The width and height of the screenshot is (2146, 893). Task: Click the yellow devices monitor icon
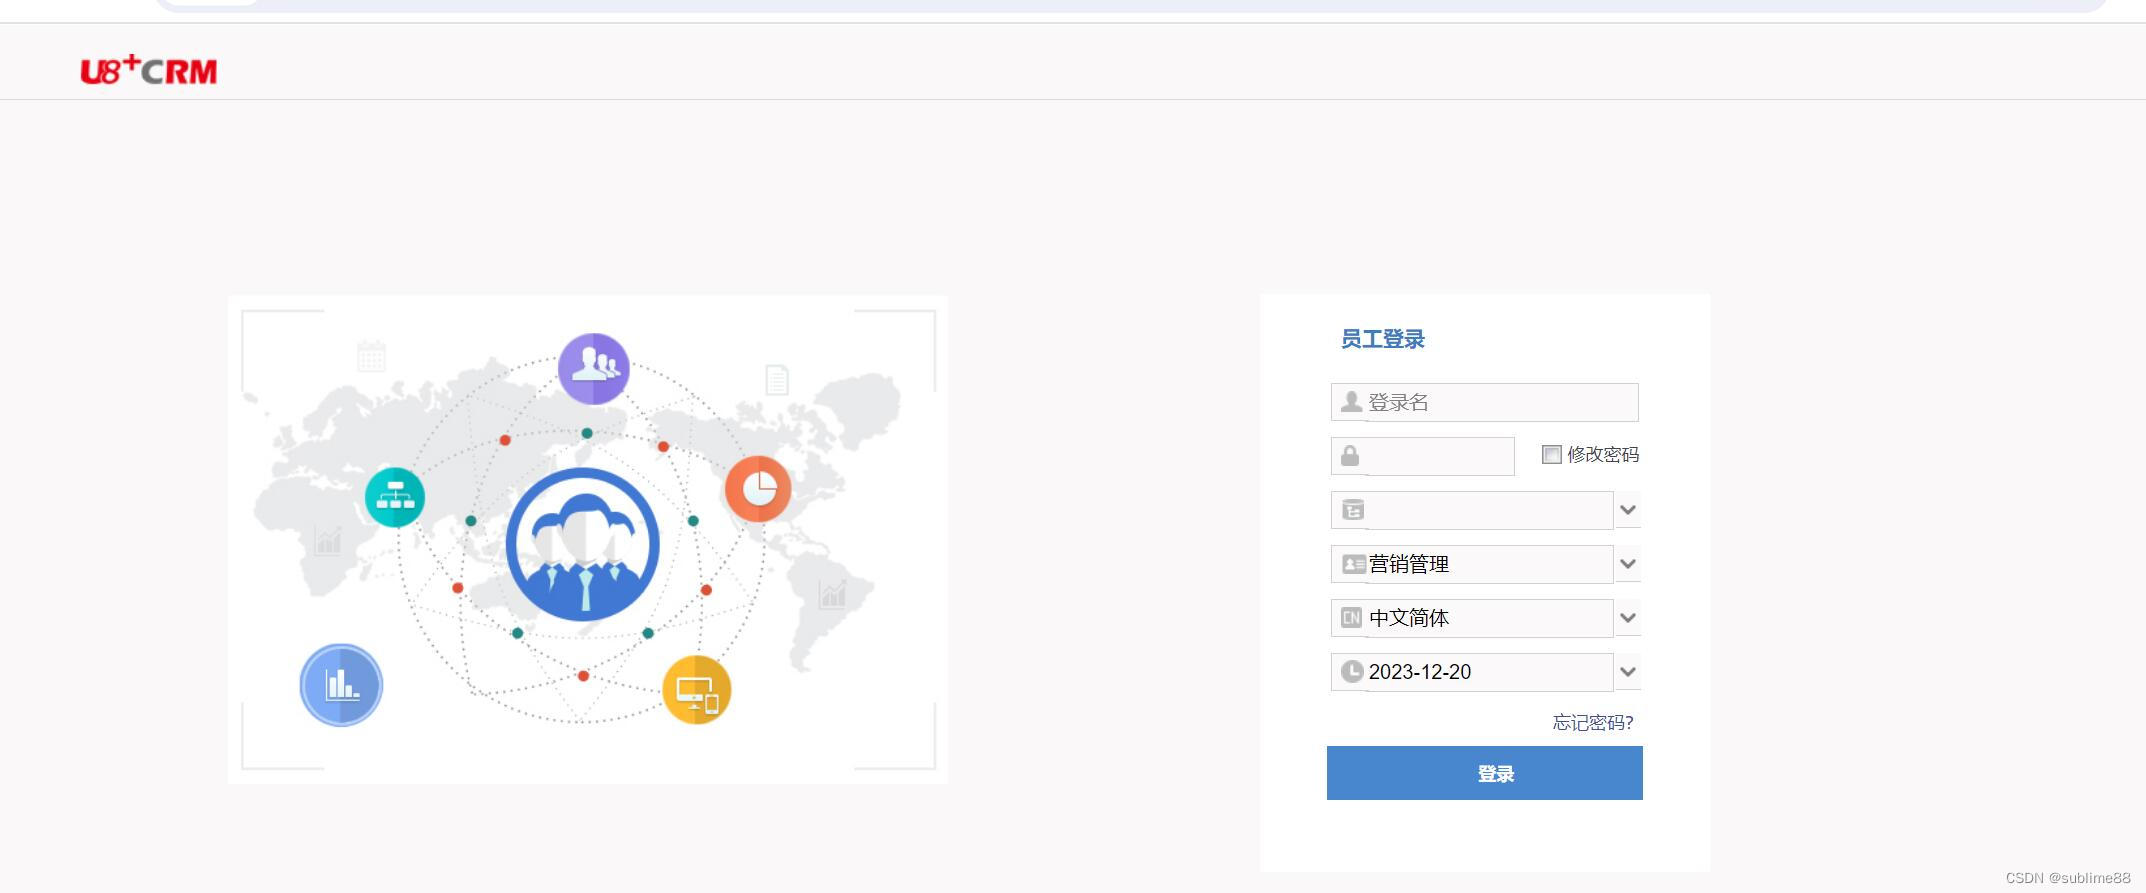pyautogui.click(x=697, y=690)
